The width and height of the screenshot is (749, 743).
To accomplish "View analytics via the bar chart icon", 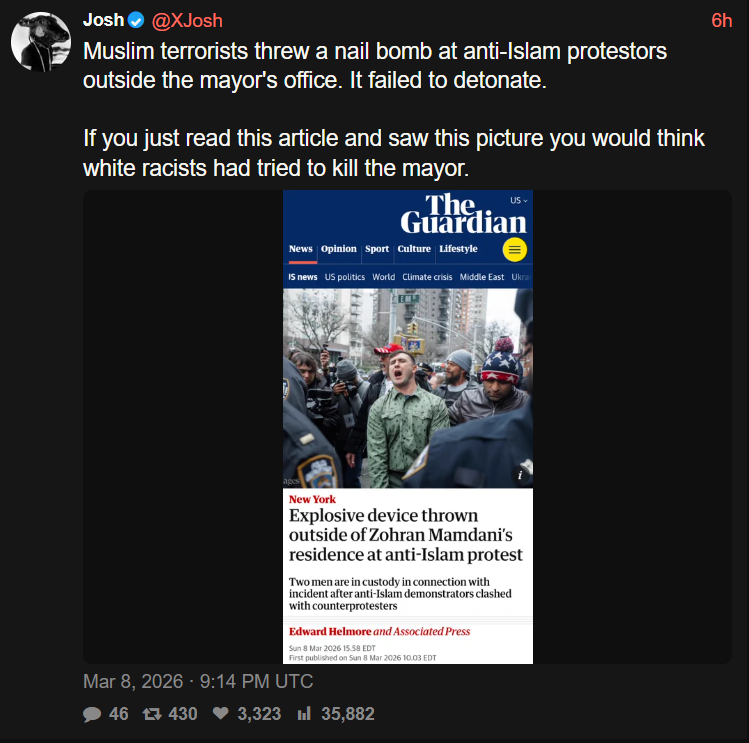I will tap(304, 713).
